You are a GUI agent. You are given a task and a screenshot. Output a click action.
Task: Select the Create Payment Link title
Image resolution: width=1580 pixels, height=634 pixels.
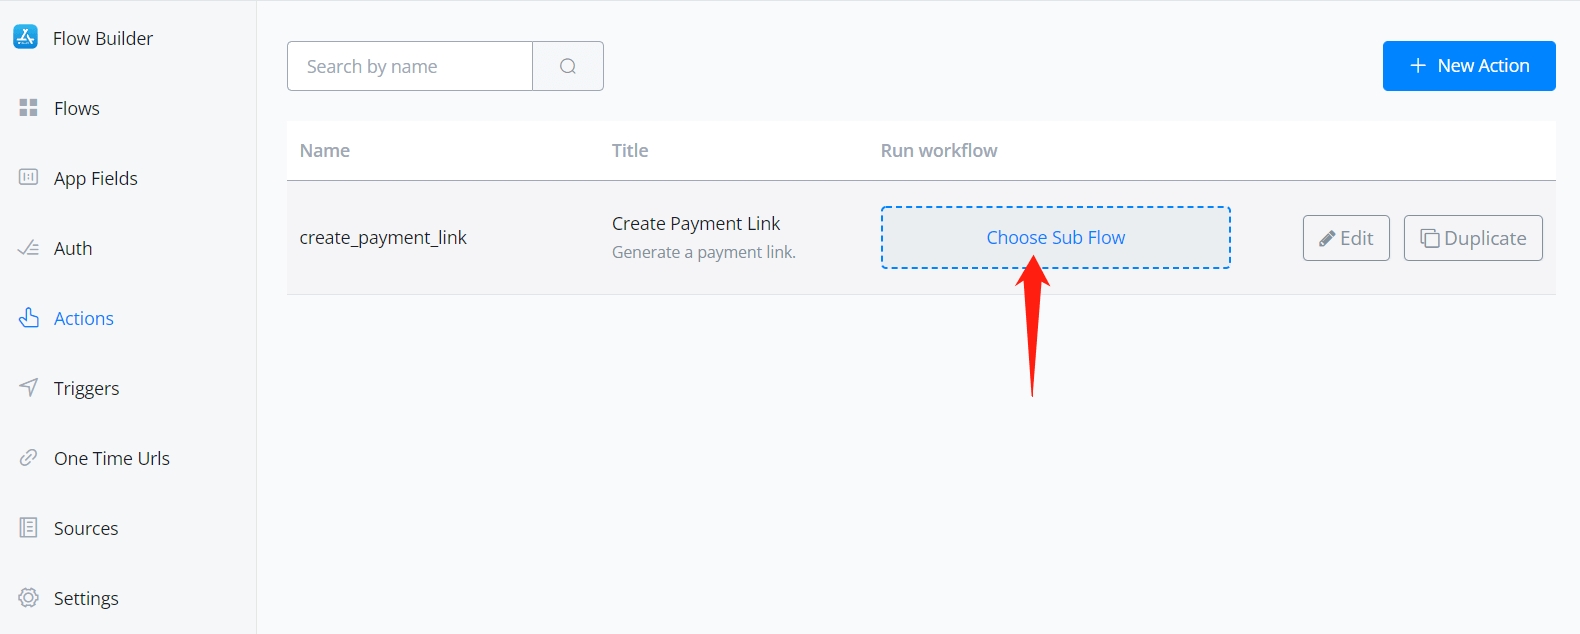(x=696, y=224)
